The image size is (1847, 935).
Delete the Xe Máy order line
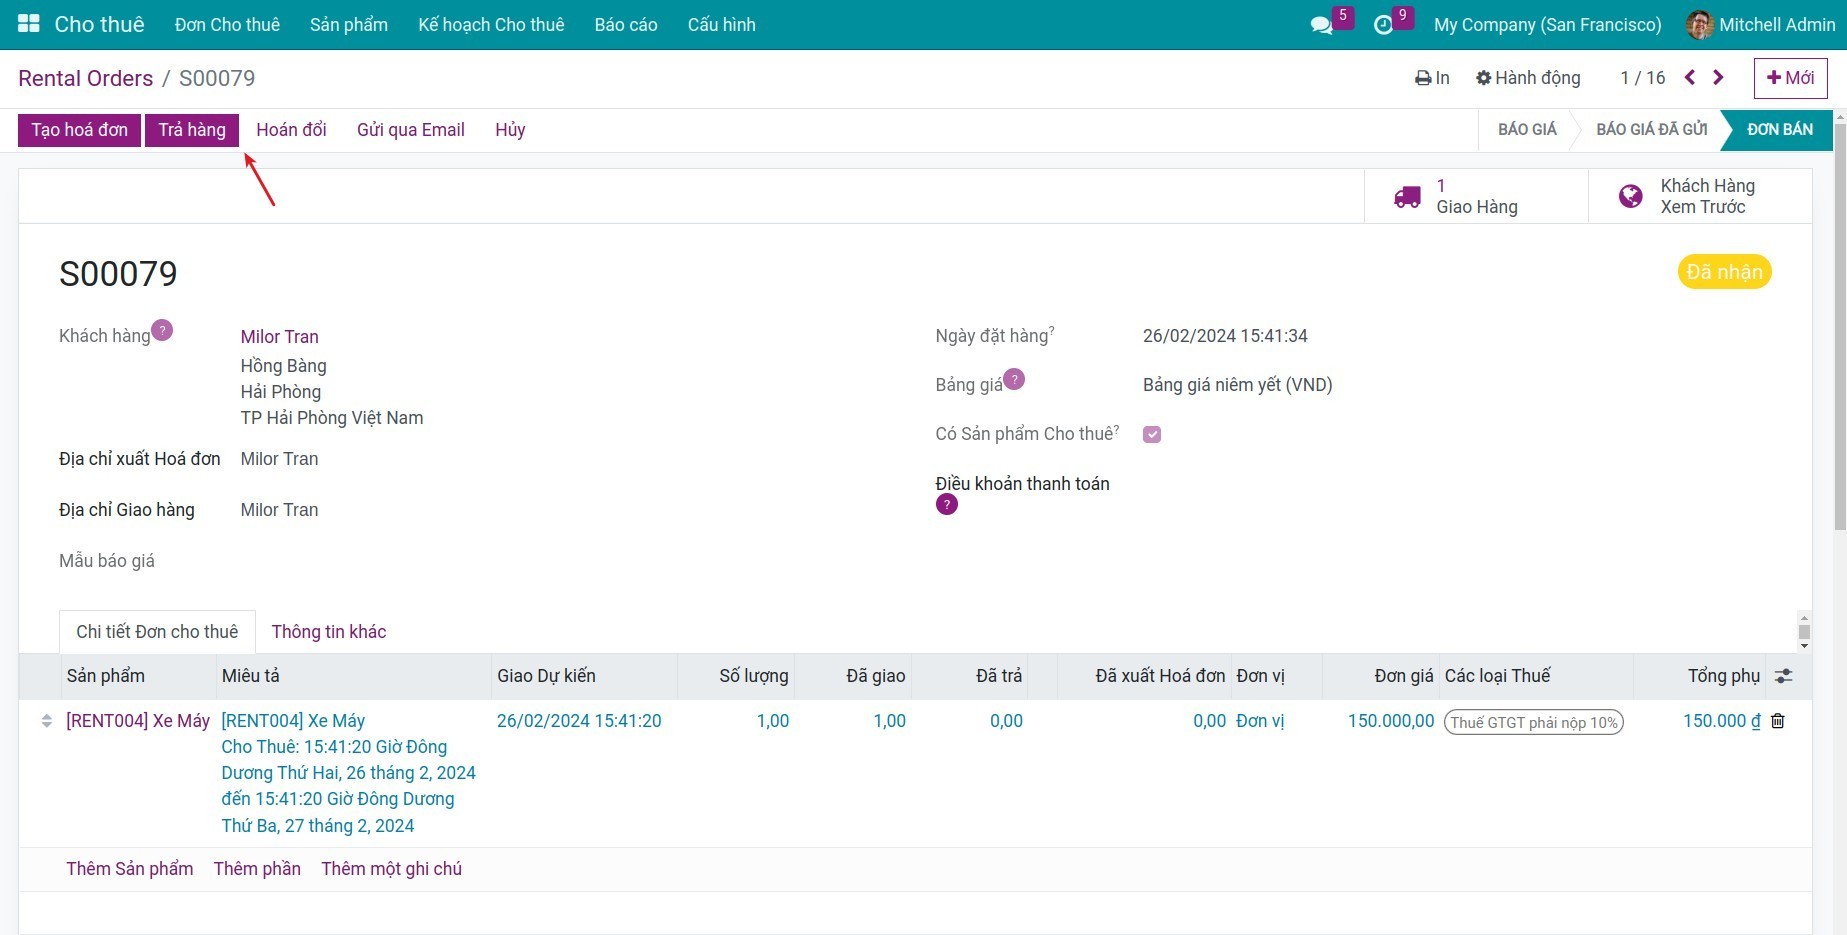(x=1777, y=721)
